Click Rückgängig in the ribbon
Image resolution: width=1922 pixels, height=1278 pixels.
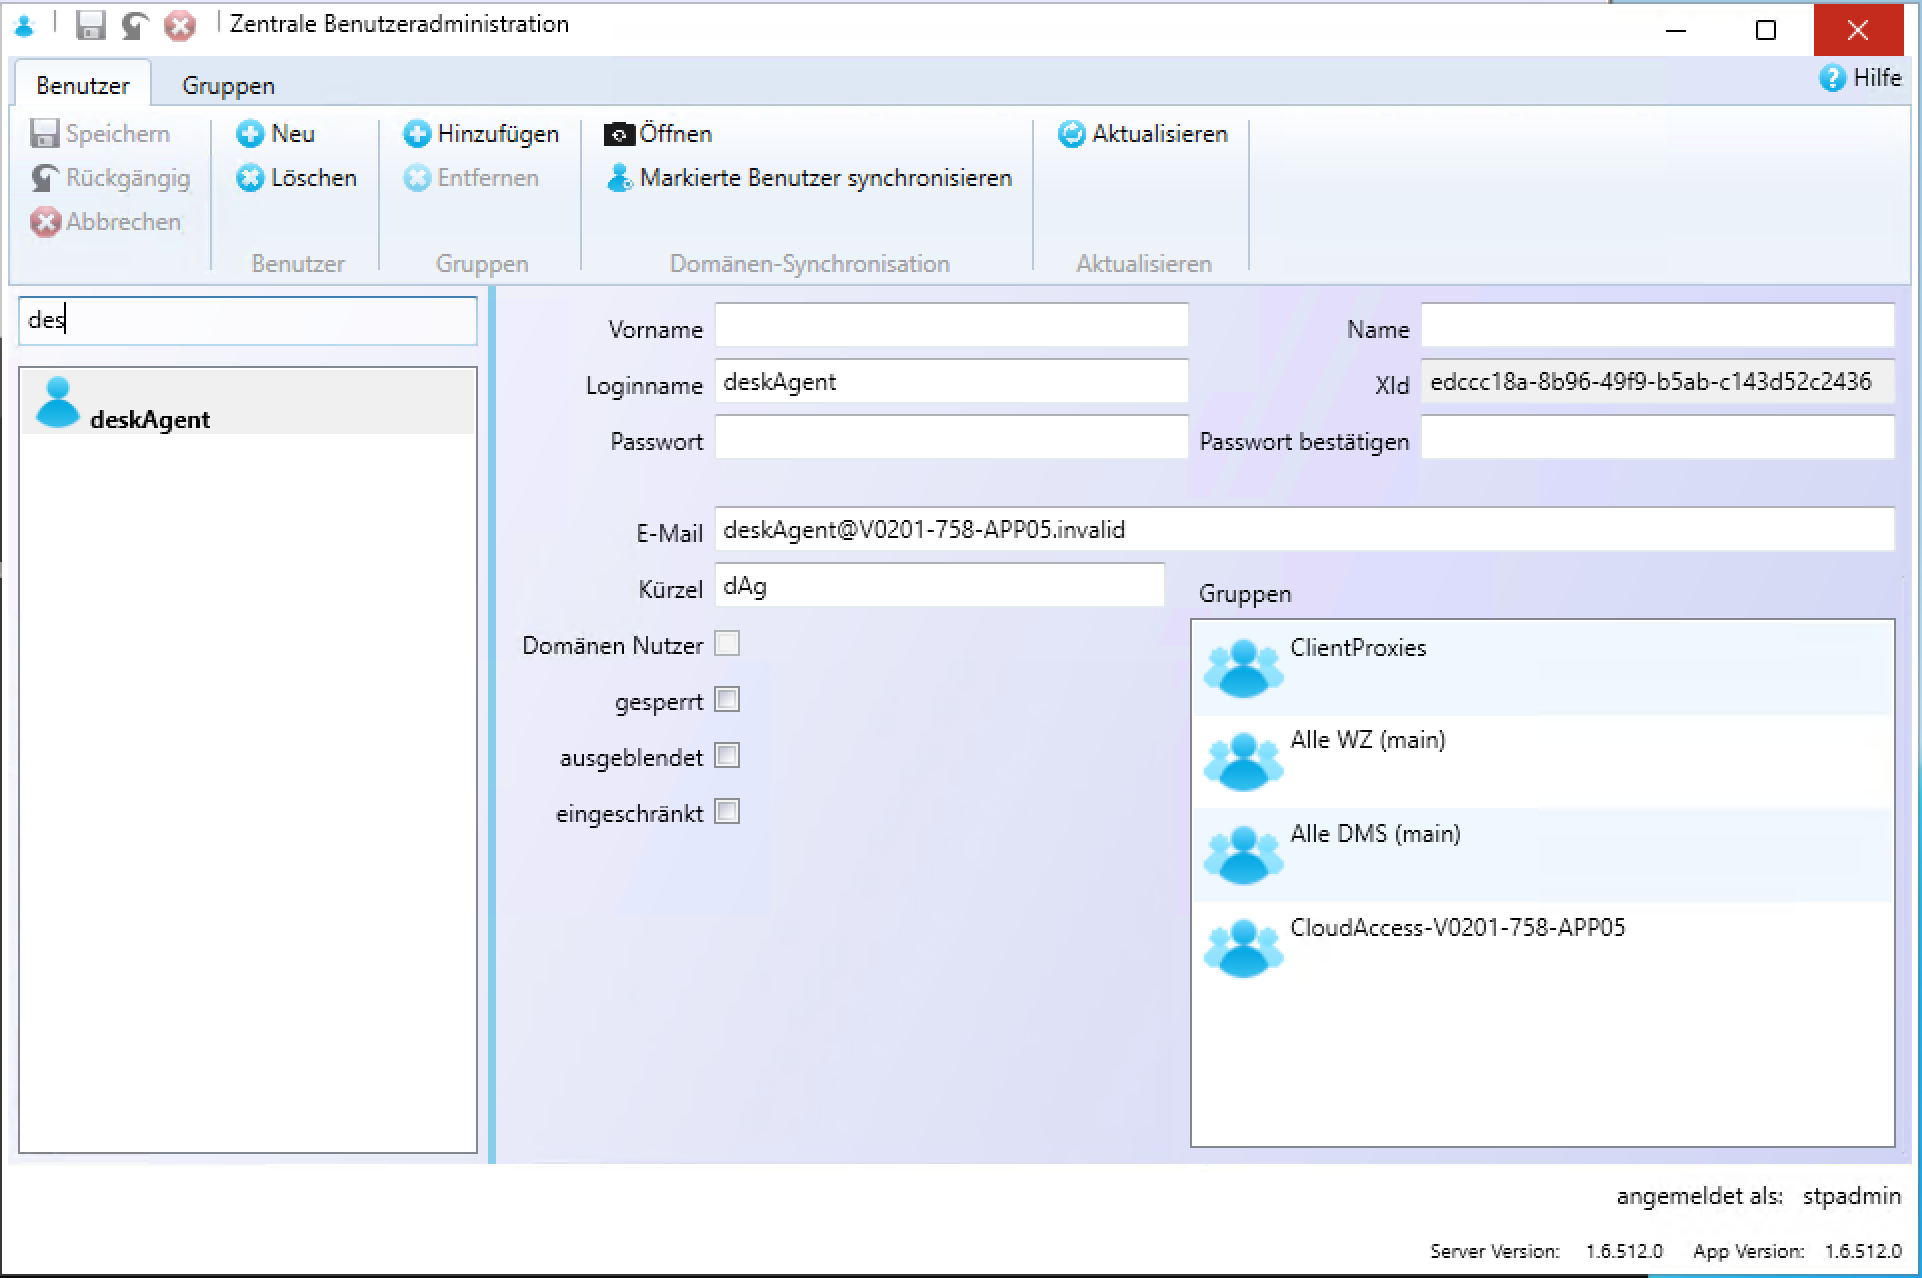pos(110,178)
